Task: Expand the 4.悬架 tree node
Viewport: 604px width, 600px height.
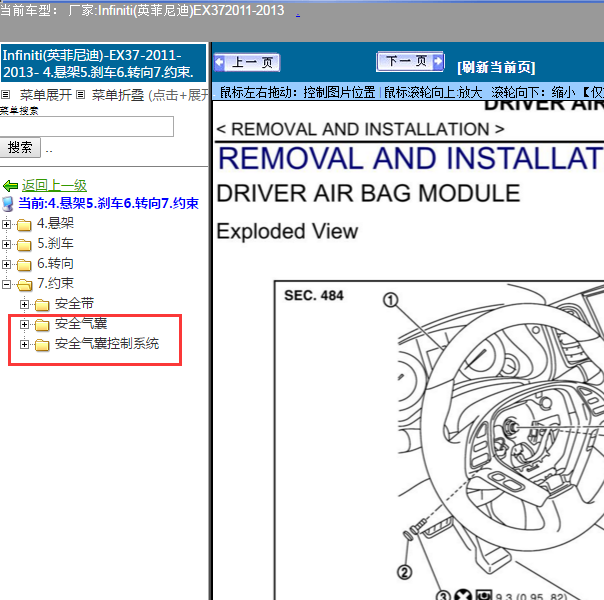Action: 6,224
